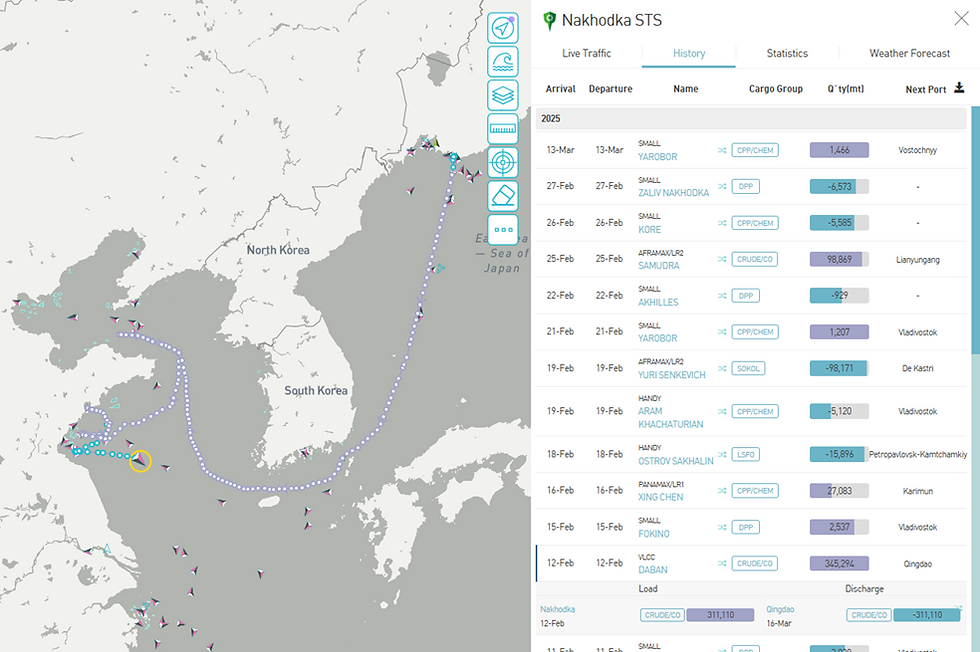Click DPP tag in ZALIV NAKHODKA row

(x=745, y=186)
